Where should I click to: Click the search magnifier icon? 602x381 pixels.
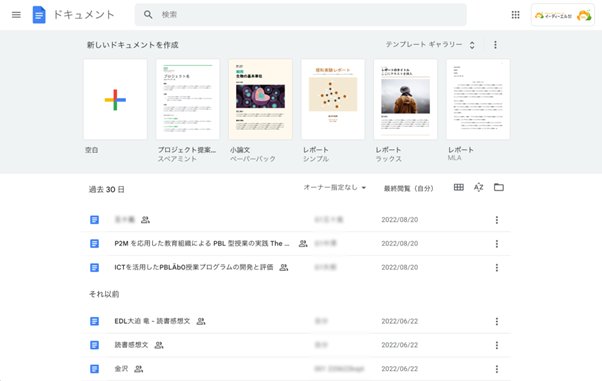click(x=148, y=15)
